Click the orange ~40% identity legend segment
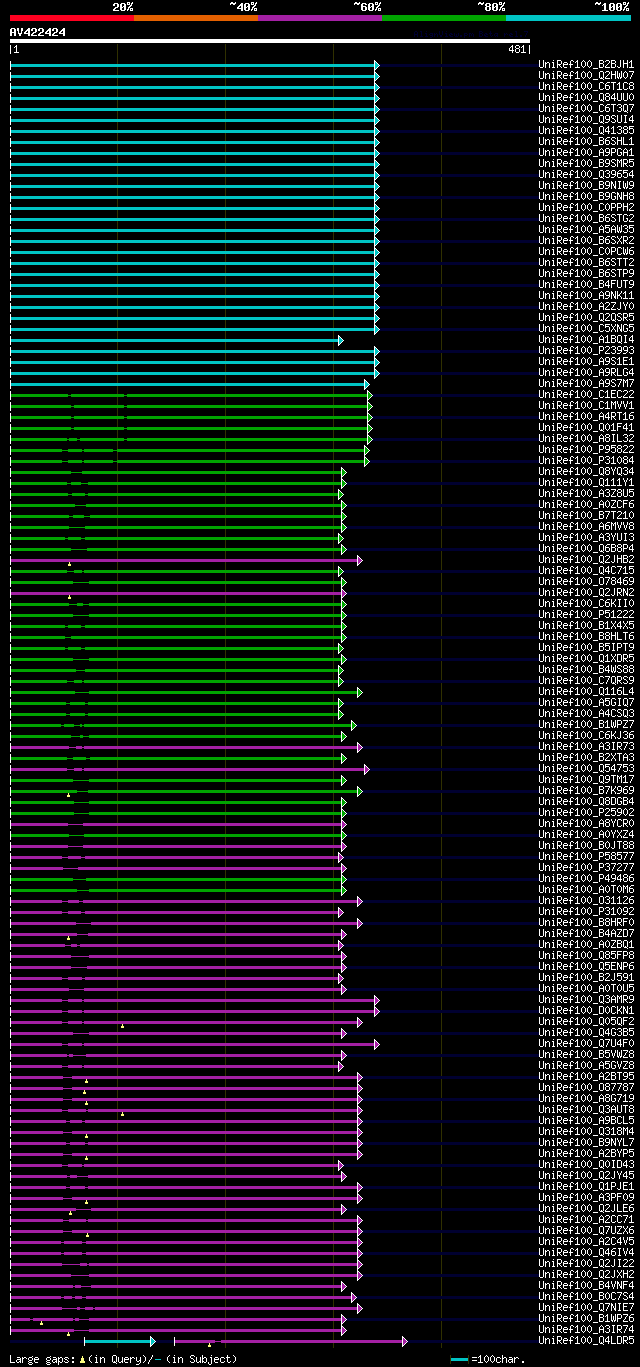The width and height of the screenshot is (640, 1367). 196,18
